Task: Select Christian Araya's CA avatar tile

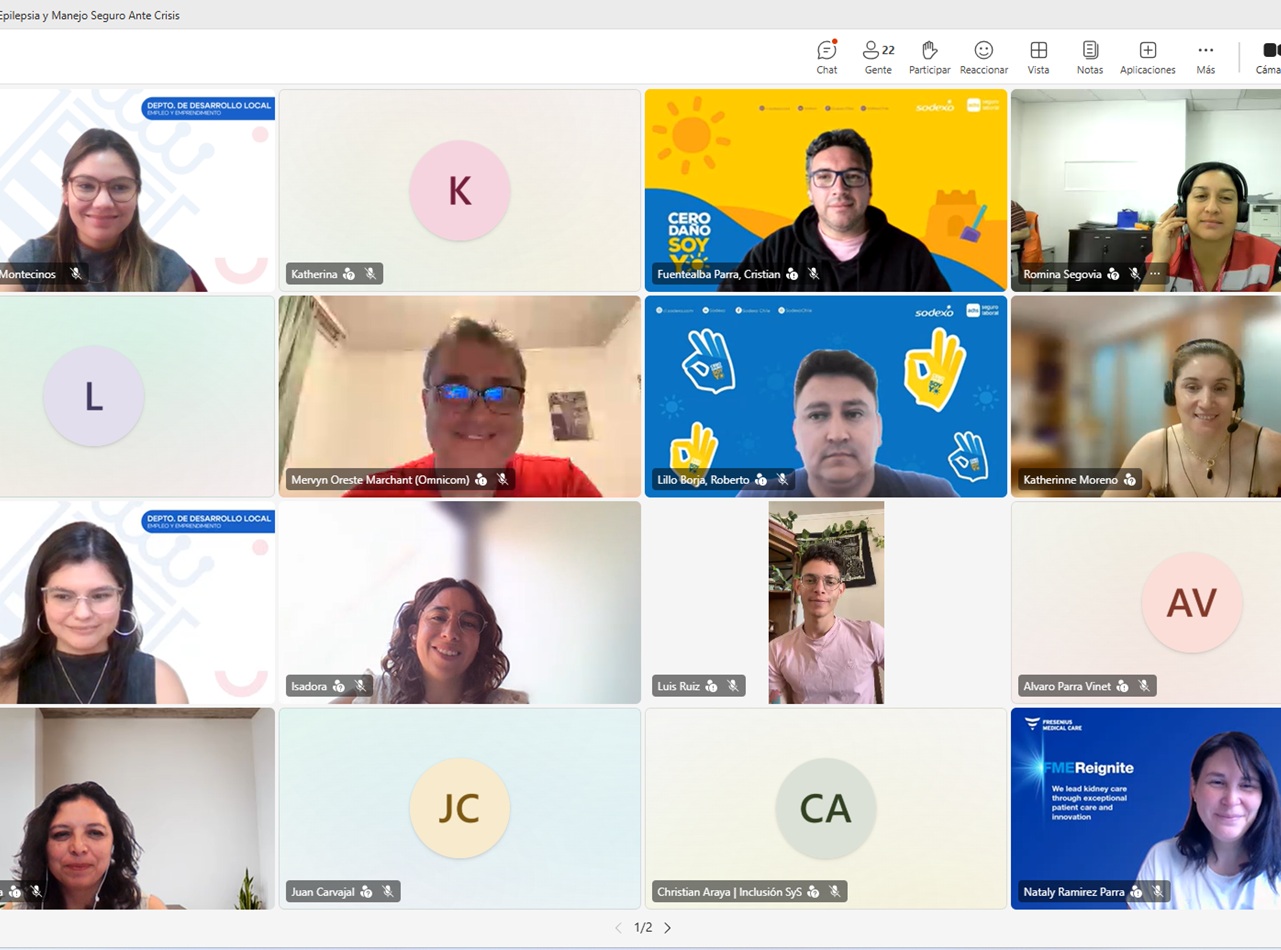Action: (825, 808)
